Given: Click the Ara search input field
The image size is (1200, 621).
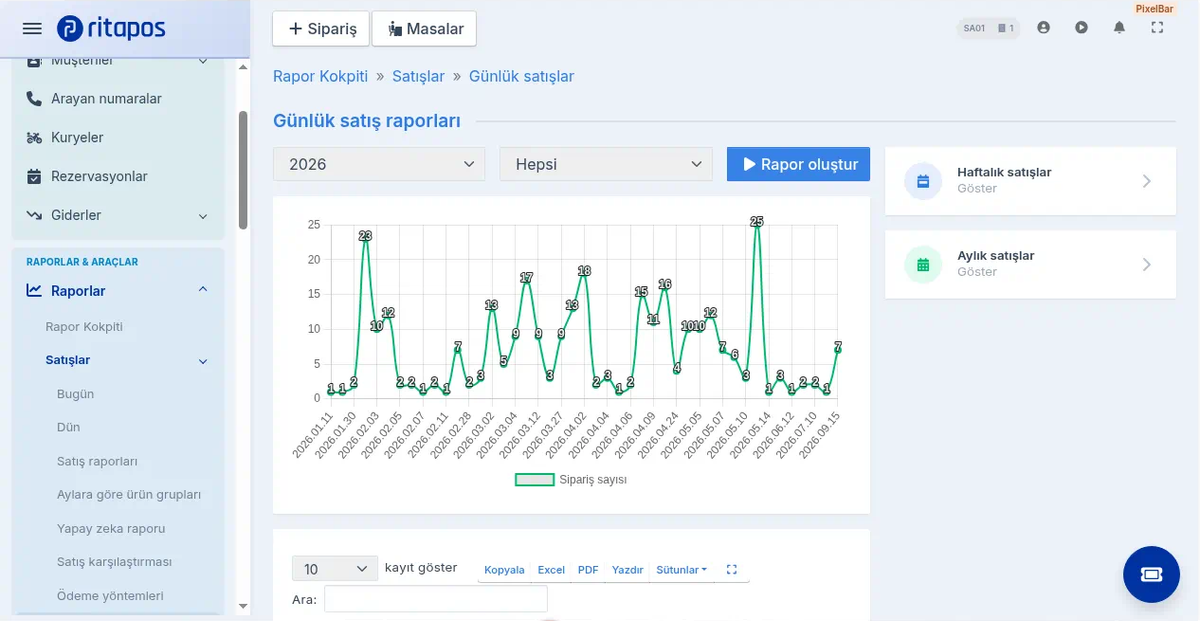Looking at the screenshot, I should coord(436,599).
